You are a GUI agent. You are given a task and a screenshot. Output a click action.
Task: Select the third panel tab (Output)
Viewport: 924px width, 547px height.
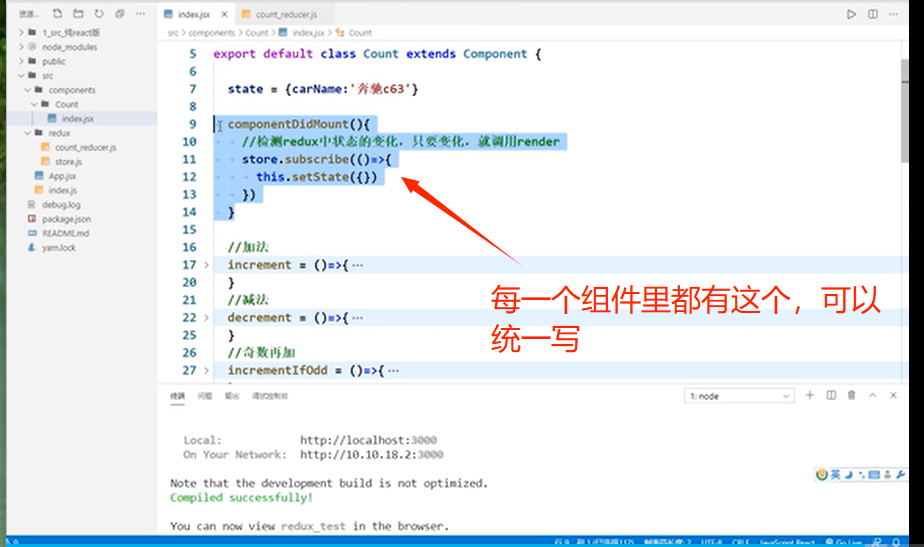[232, 396]
